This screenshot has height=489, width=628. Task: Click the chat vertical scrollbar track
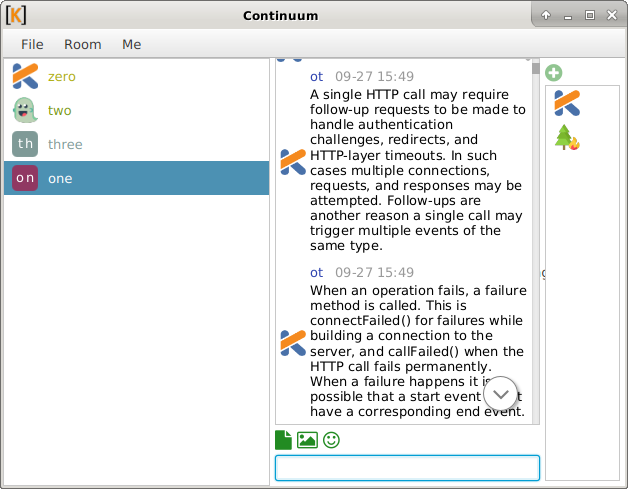[x=535, y=250]
